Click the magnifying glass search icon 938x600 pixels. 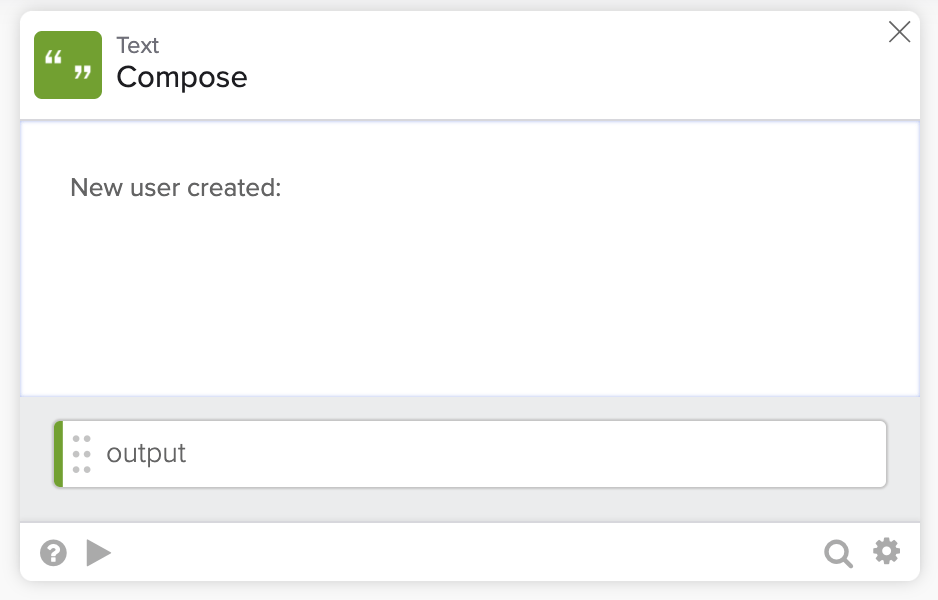838,553
